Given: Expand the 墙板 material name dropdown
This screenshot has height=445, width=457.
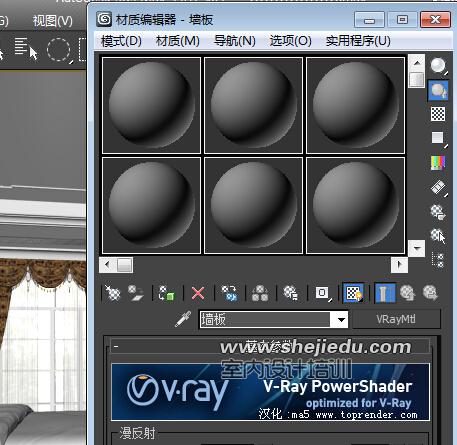Looking at the screenshot, I should [x=341, y=320].
